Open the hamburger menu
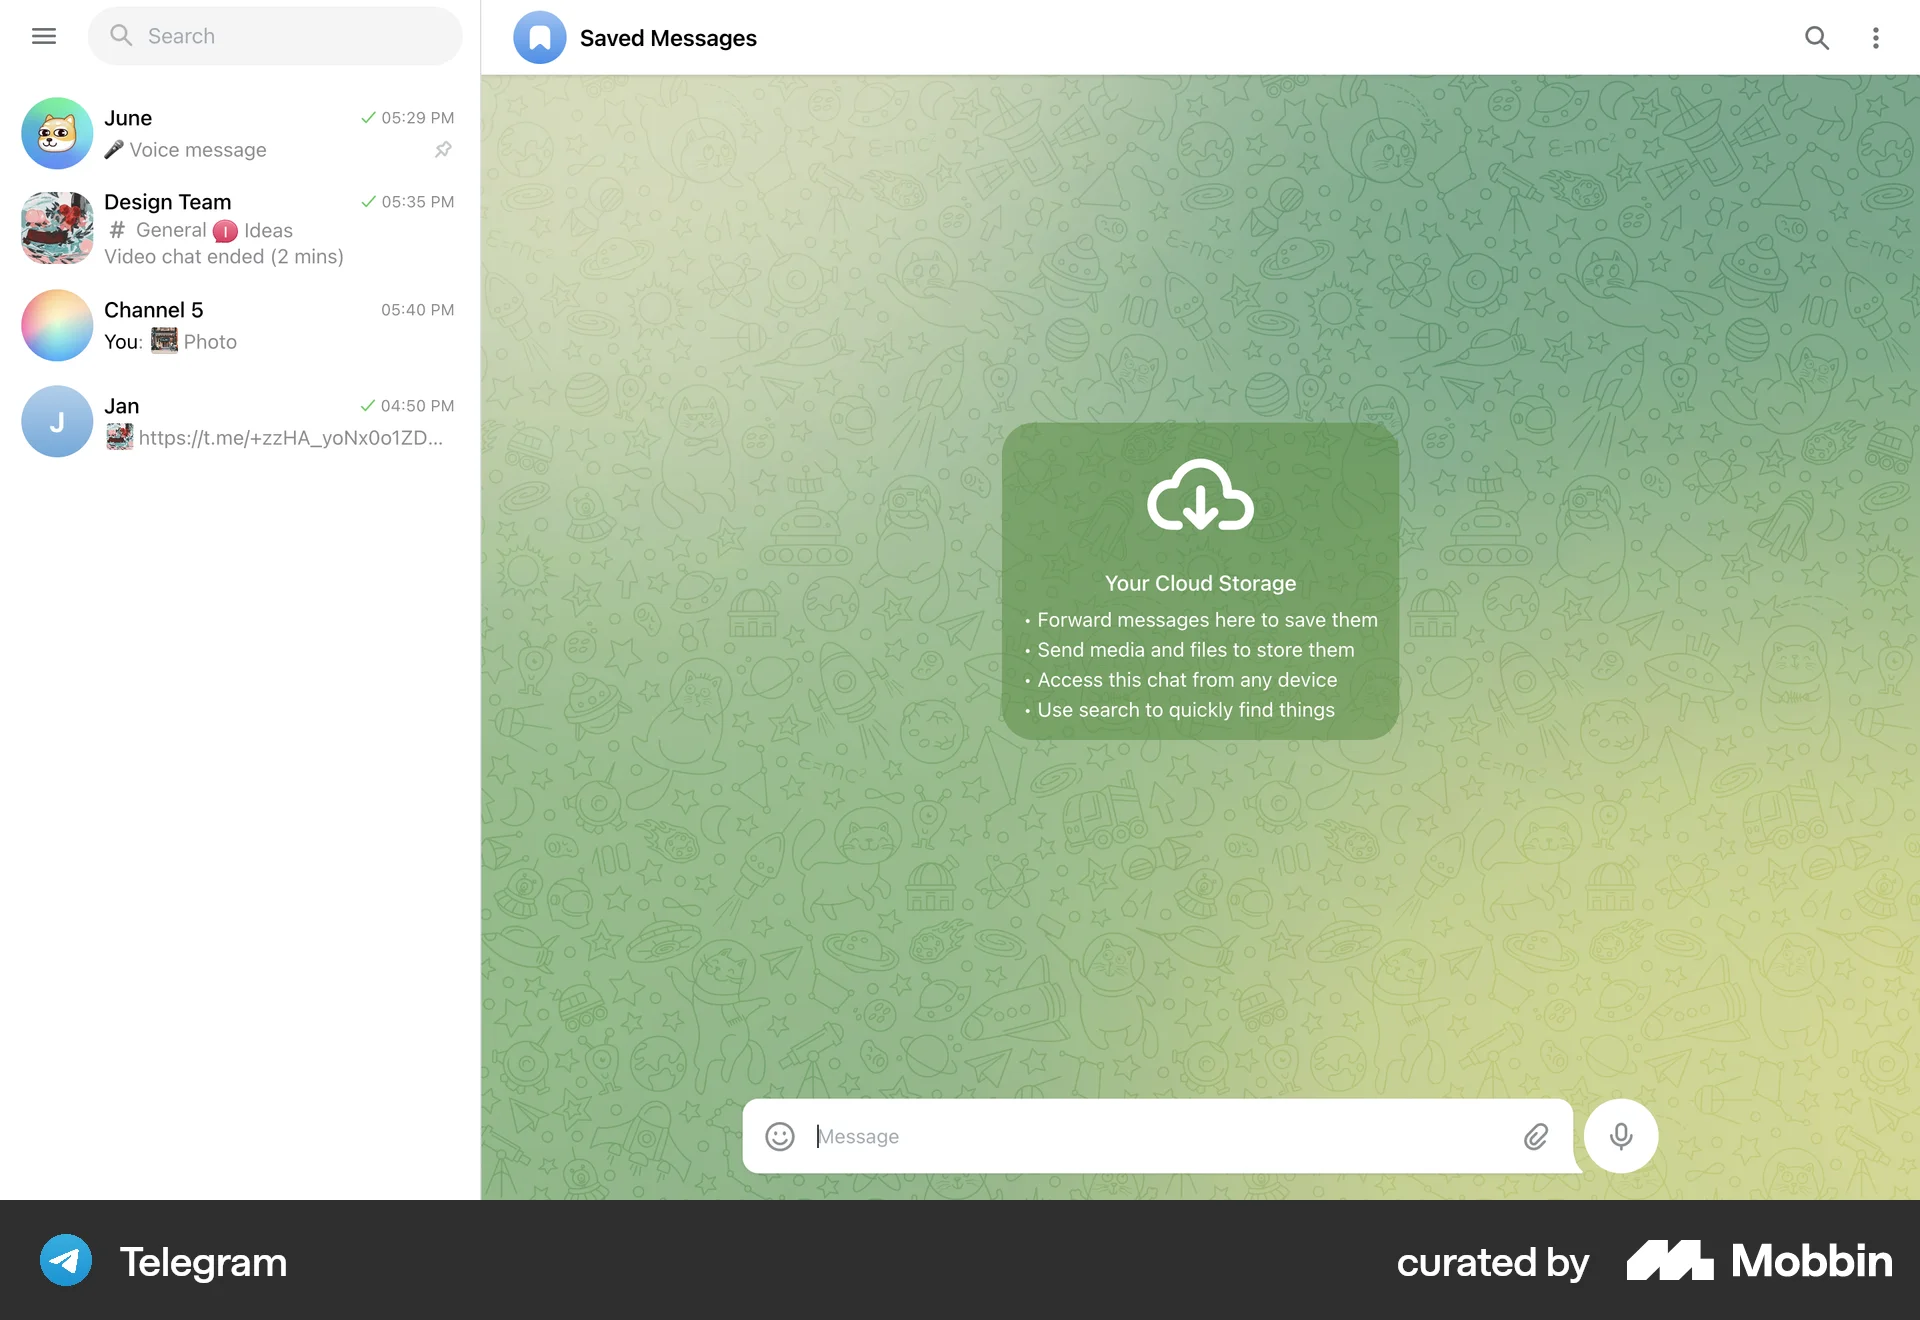This screenshot has width=1920, height=1320. coord(44,36)
